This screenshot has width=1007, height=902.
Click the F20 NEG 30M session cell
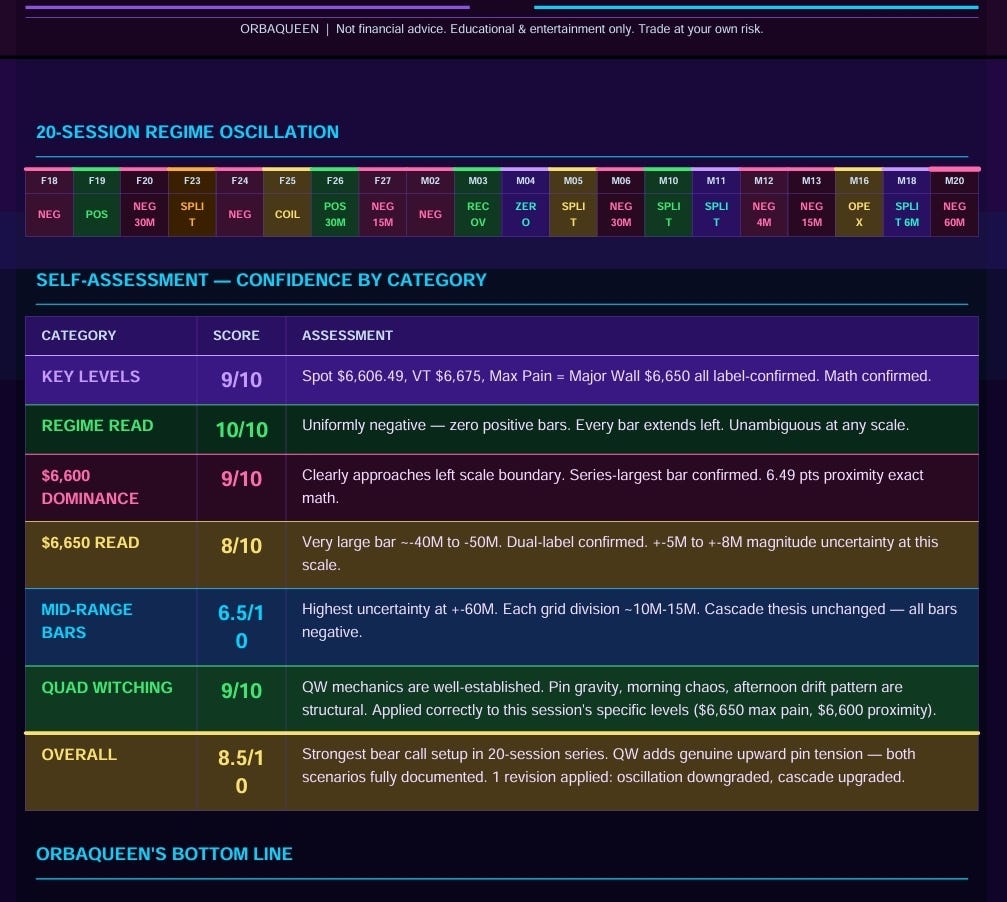point(144,202)
